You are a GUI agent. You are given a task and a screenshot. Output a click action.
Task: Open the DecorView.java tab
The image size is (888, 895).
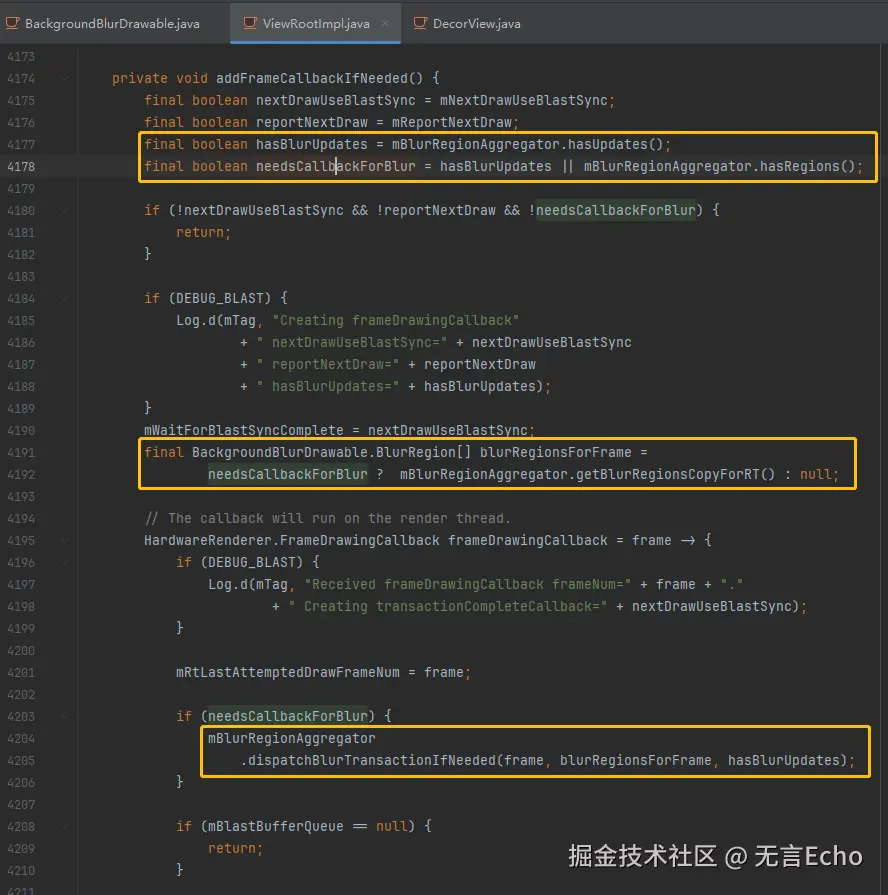467,23
